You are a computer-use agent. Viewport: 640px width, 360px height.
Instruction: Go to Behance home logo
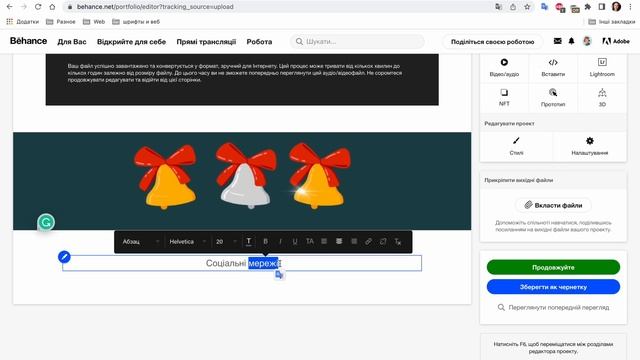click(x=29, y=41)
